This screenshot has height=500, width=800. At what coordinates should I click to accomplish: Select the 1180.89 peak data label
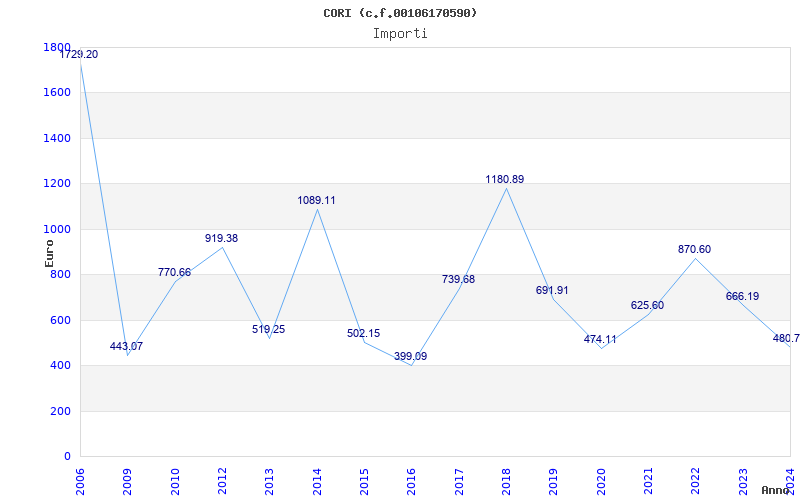[x=505, y=180]
